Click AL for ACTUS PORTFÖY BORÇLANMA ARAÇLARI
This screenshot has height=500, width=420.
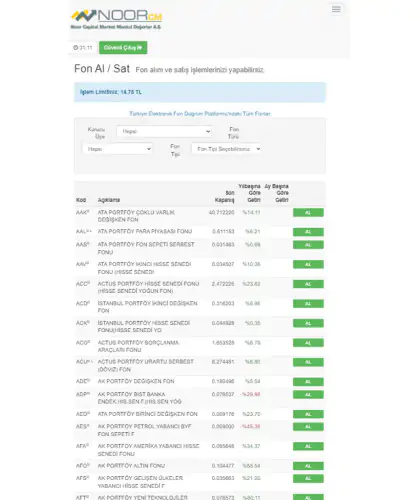pos(308,343)
